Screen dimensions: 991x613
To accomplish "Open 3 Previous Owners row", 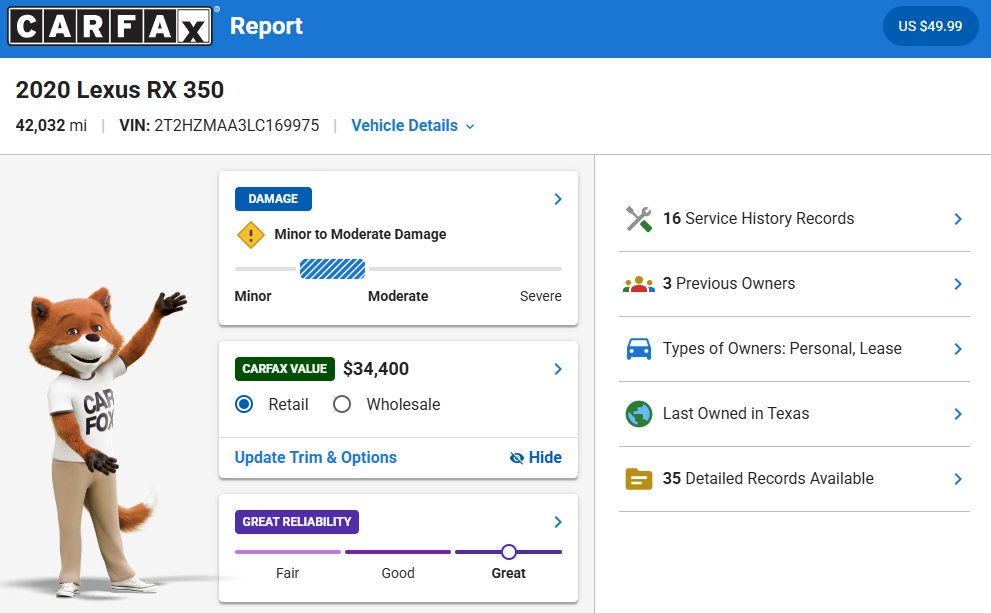I will [794, 284].
